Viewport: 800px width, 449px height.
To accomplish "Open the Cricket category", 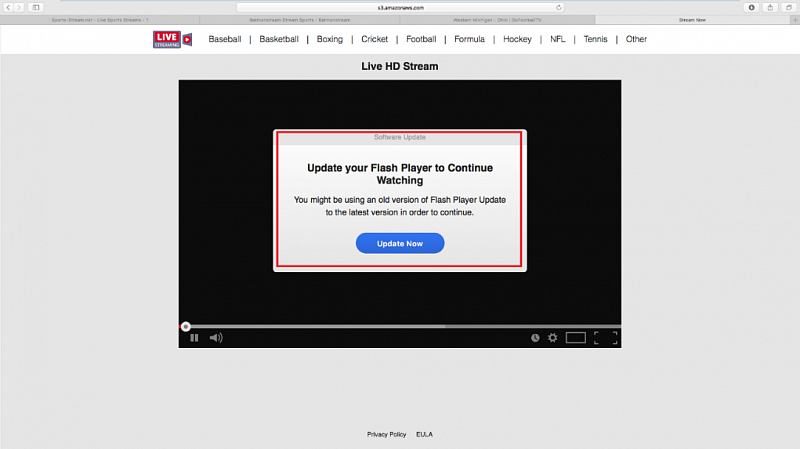I will (374, 39).
